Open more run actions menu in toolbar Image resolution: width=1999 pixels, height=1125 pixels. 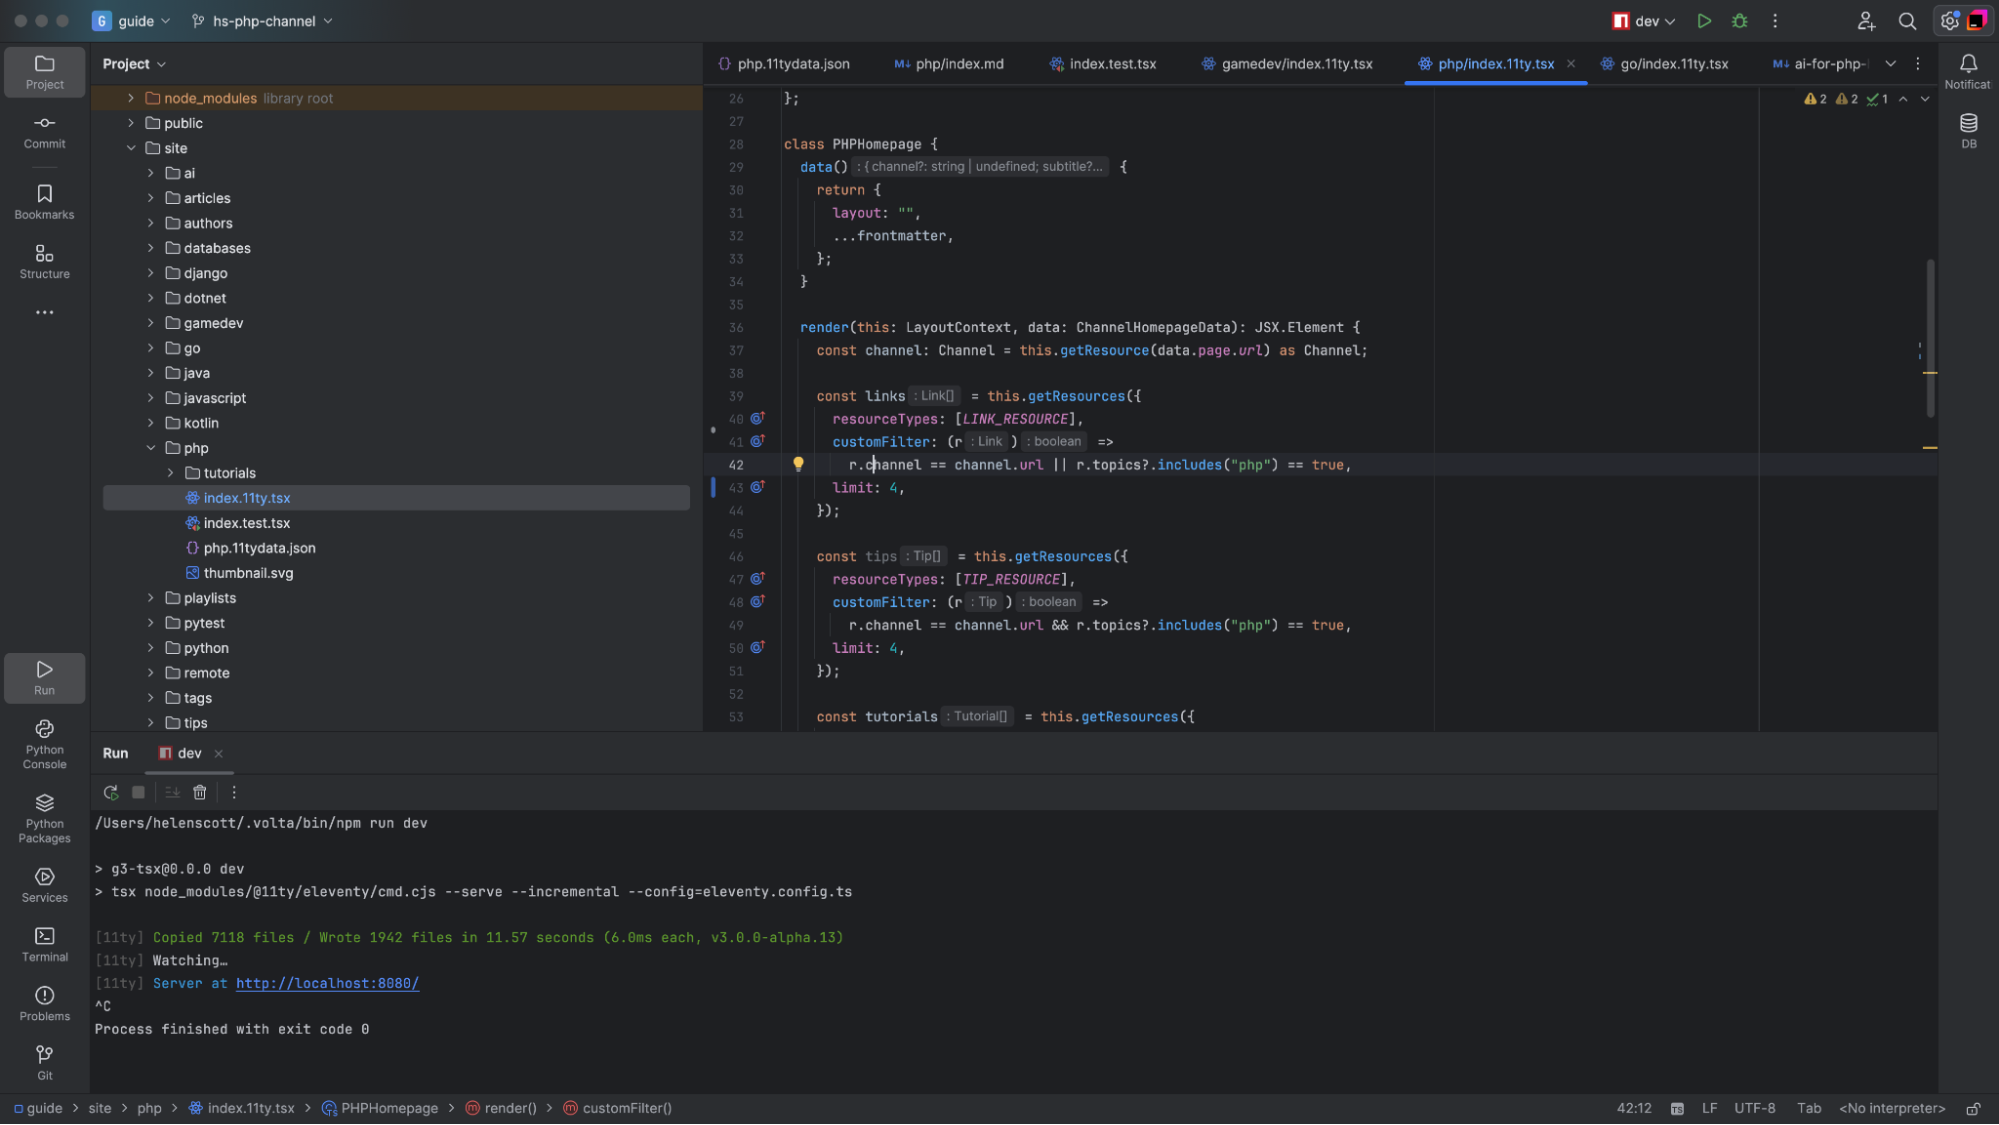(x=1775, y=21)
